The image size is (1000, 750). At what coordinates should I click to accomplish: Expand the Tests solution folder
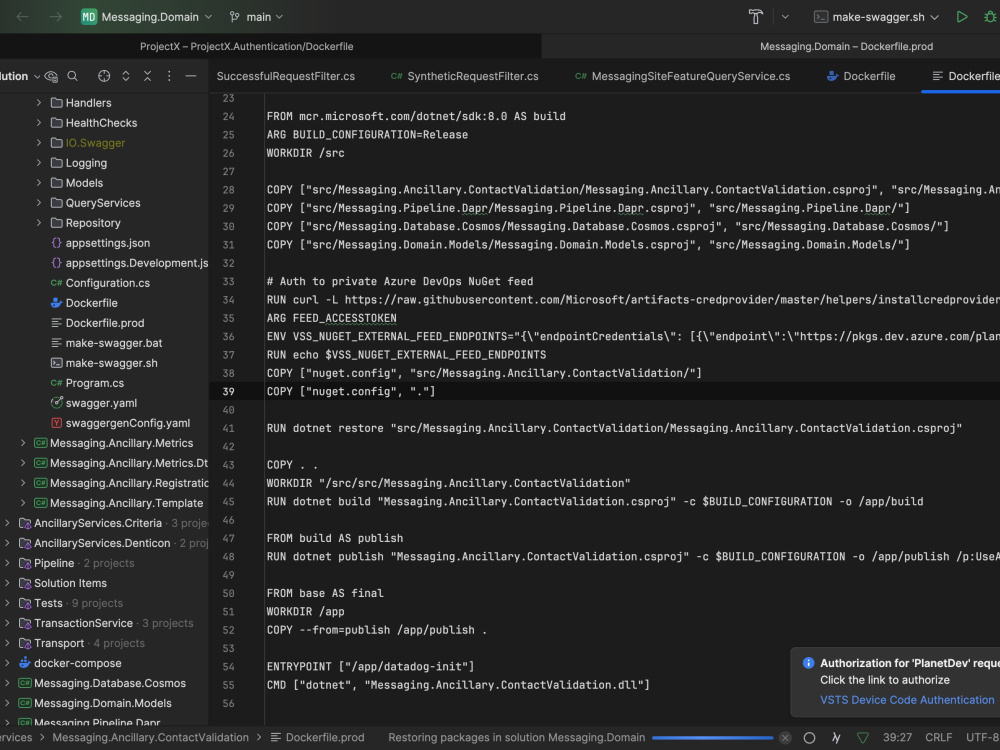pyautogui.click(x=7, y=603)
